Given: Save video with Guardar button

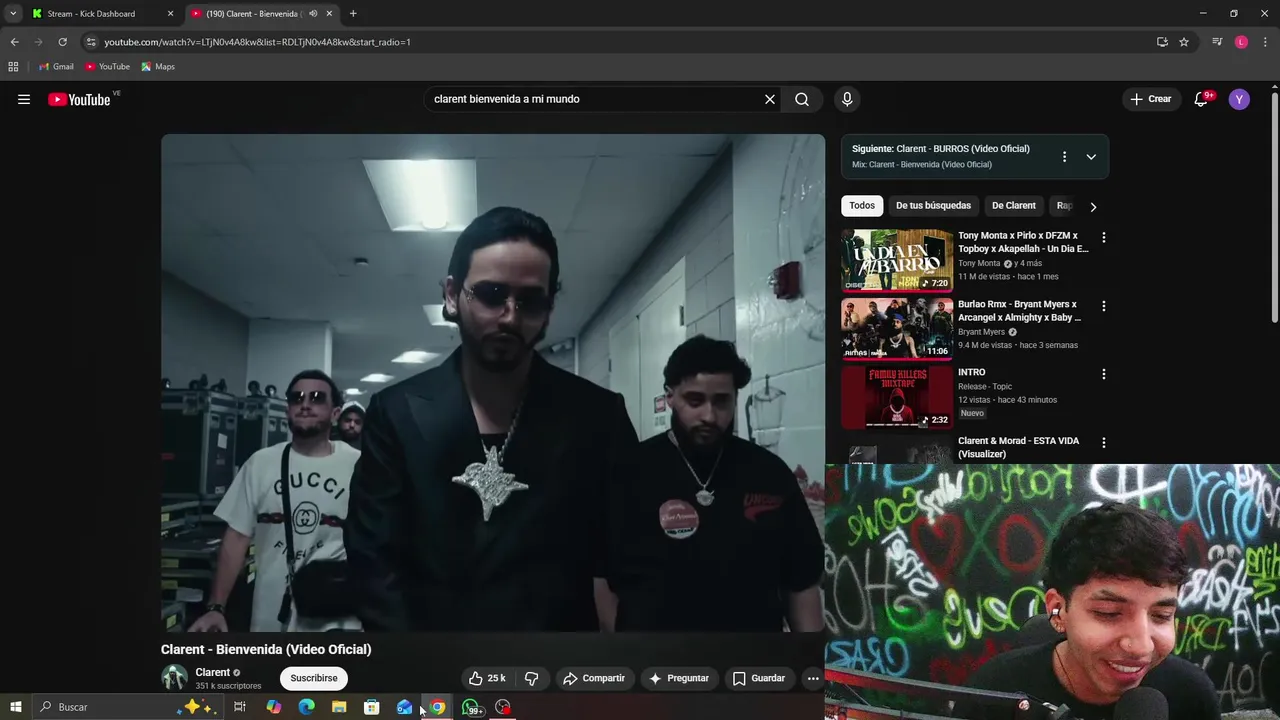Looking at the screenshot, I should coord(759,678).
